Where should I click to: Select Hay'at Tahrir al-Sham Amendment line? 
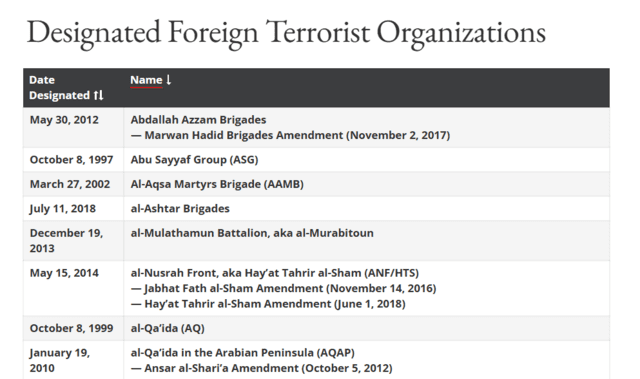point(268,304)
